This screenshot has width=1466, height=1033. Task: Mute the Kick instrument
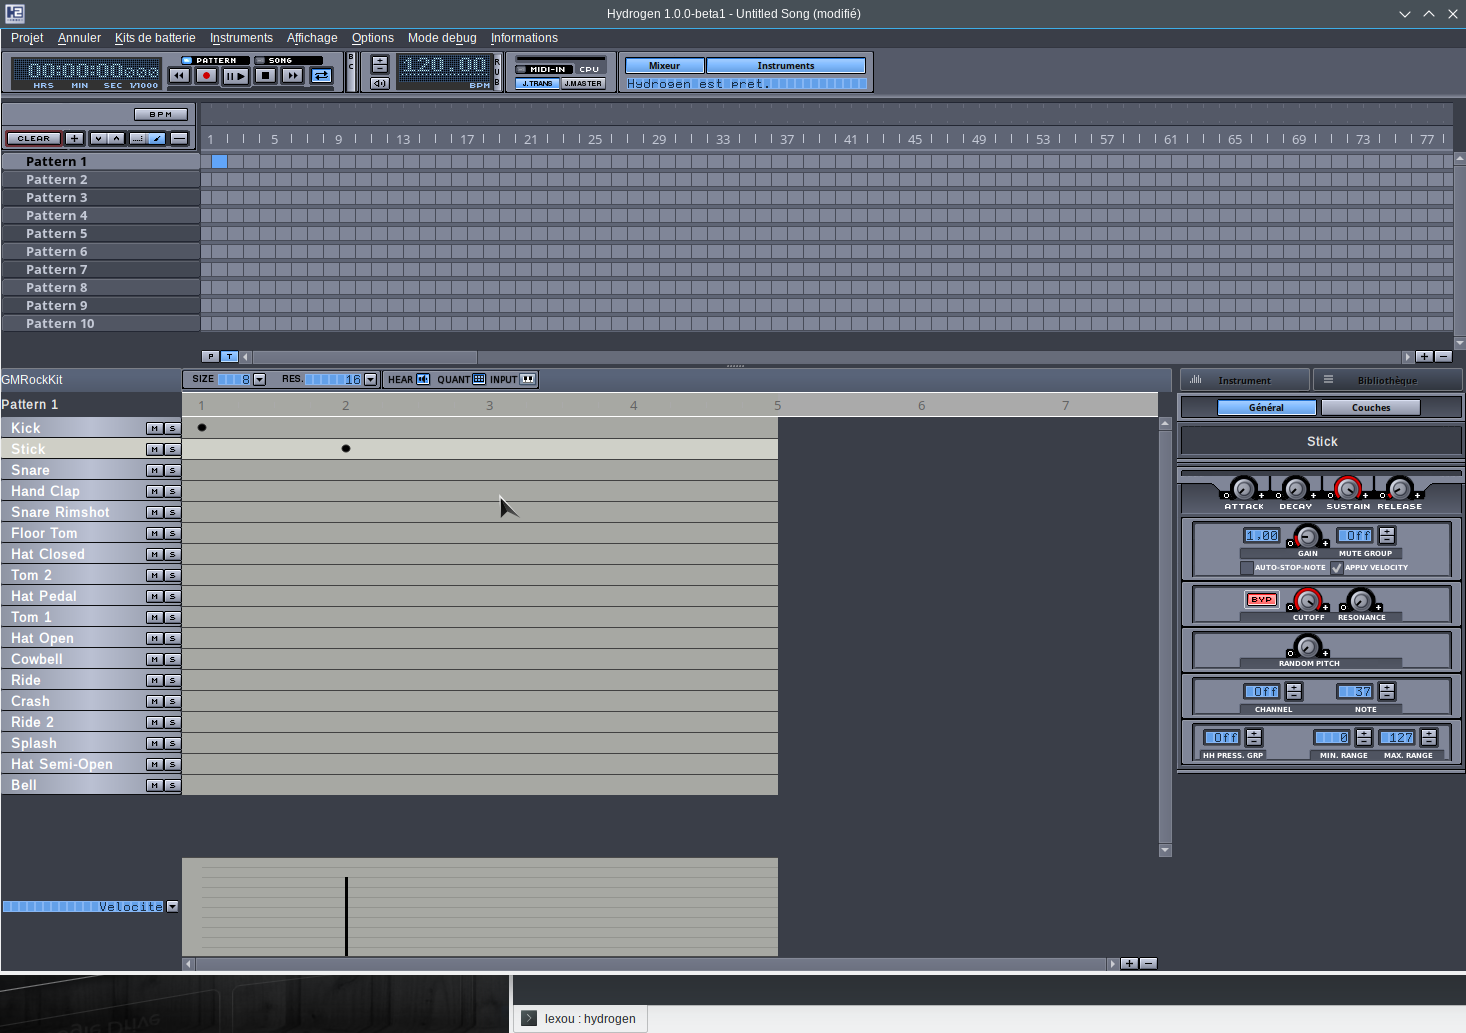point(154,428)
